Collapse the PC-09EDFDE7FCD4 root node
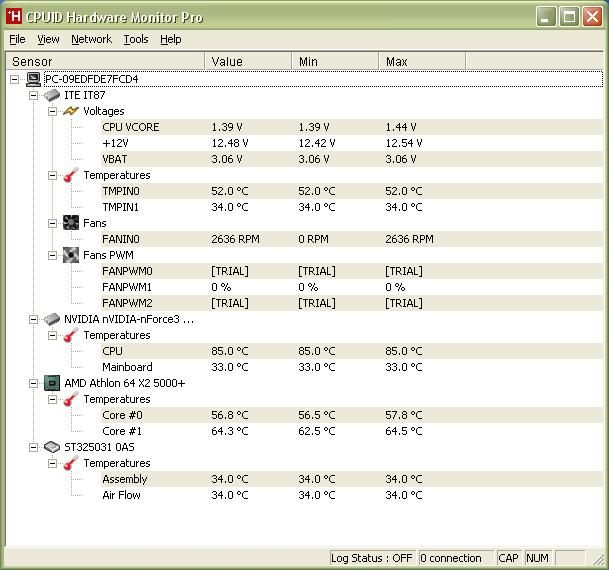The image size is (609, 570). 15,79
